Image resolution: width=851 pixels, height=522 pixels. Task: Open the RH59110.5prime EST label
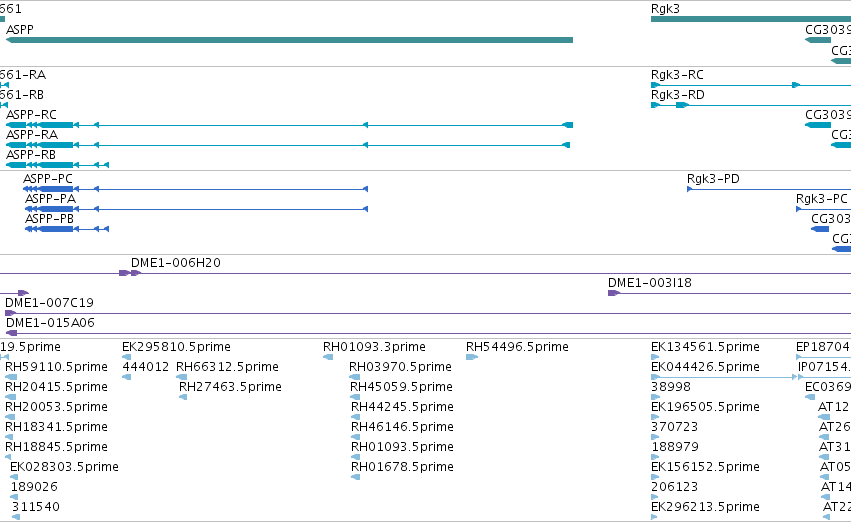pyautogui.click(x=56, y=367)
